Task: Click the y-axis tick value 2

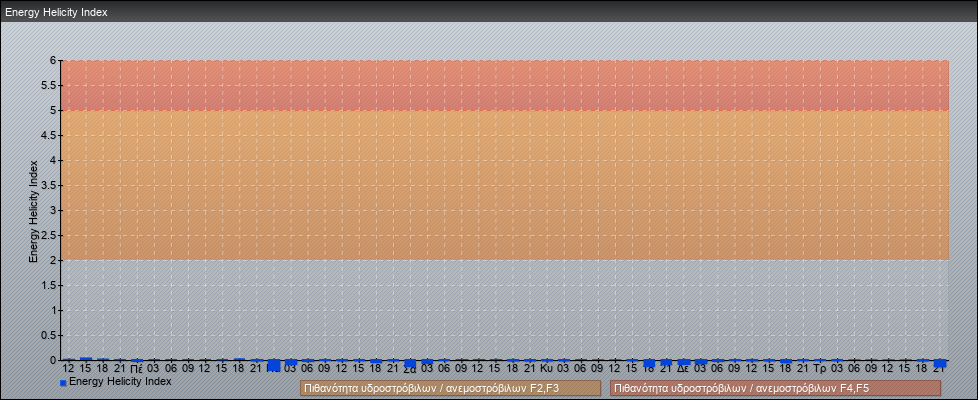Action: coord(53,260)
